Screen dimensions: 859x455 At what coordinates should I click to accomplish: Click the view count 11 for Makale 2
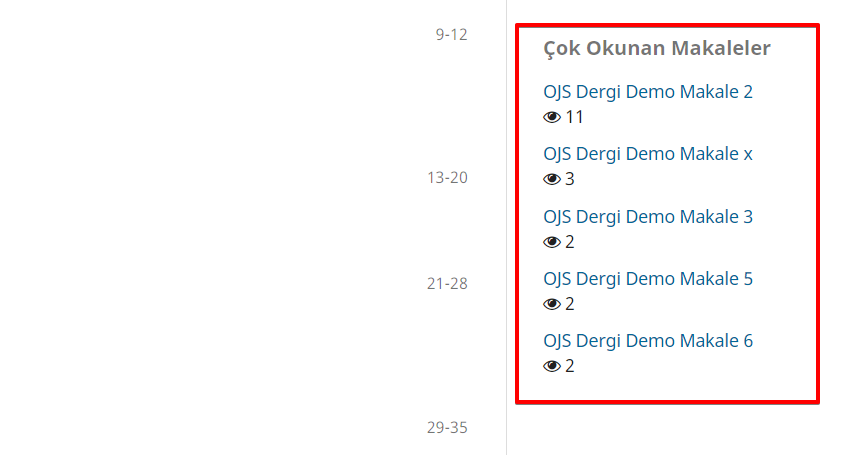[574, 117]
